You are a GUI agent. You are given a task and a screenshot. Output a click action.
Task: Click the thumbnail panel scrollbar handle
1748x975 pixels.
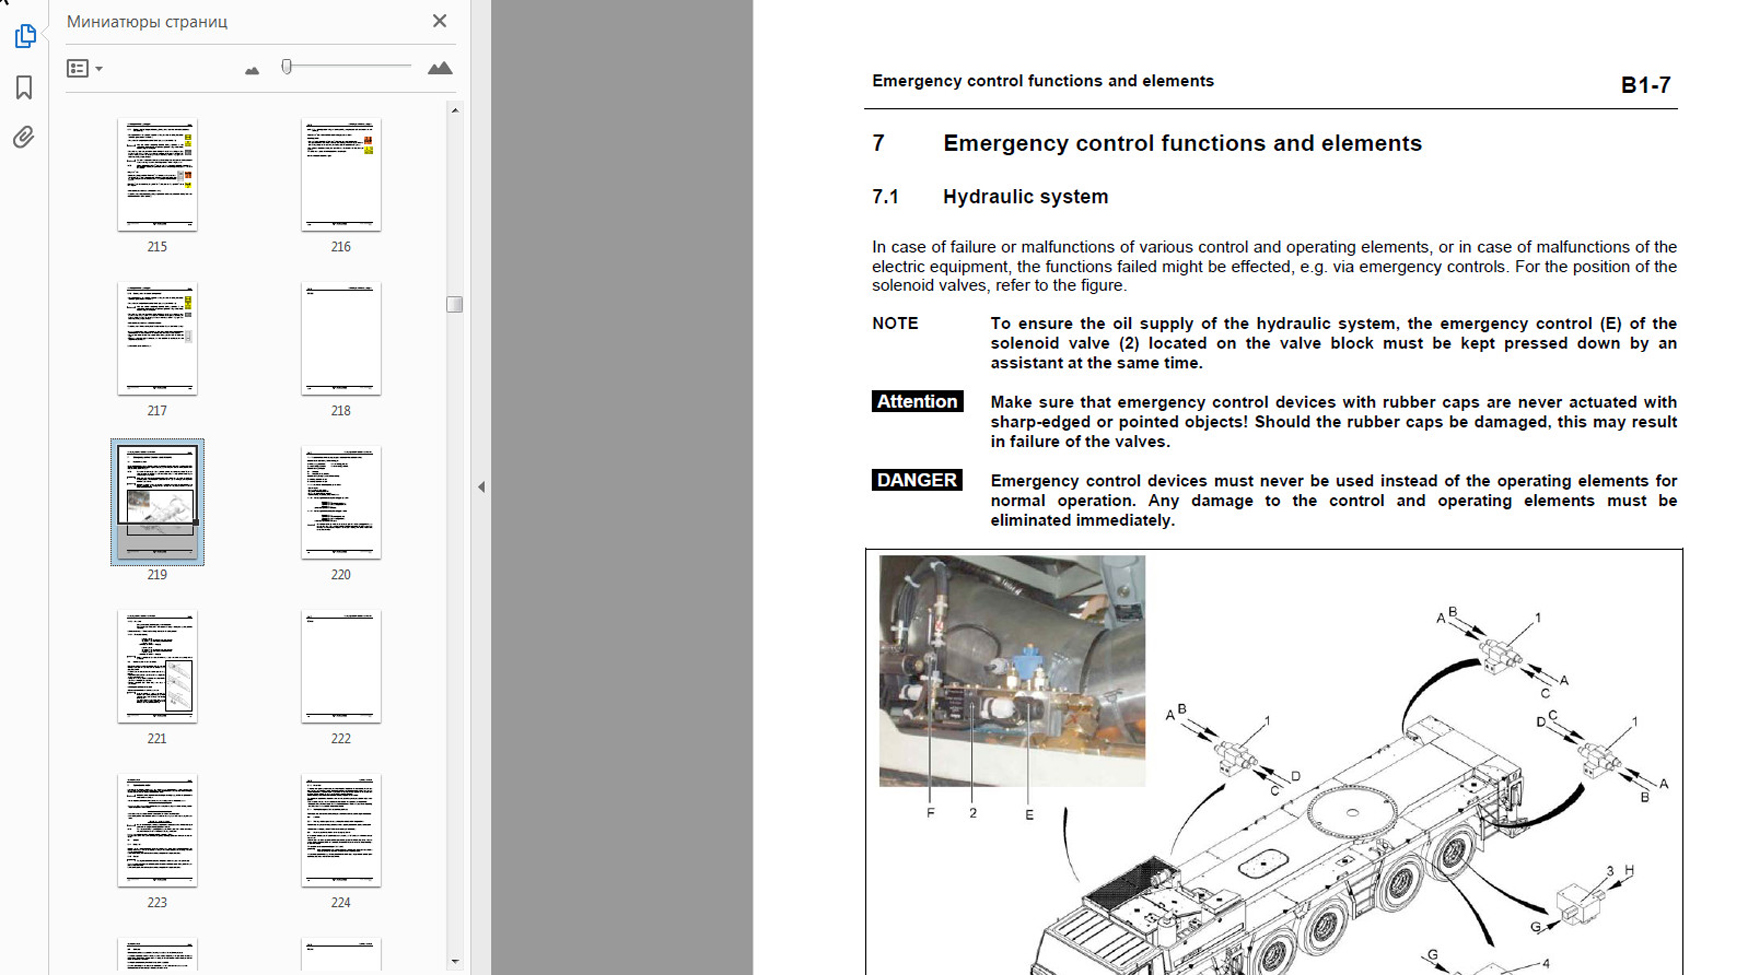click(455, 304)
